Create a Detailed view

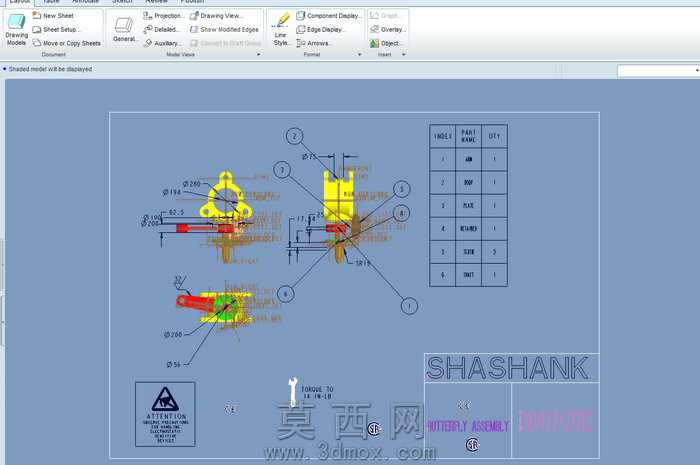tap(162, 29)
